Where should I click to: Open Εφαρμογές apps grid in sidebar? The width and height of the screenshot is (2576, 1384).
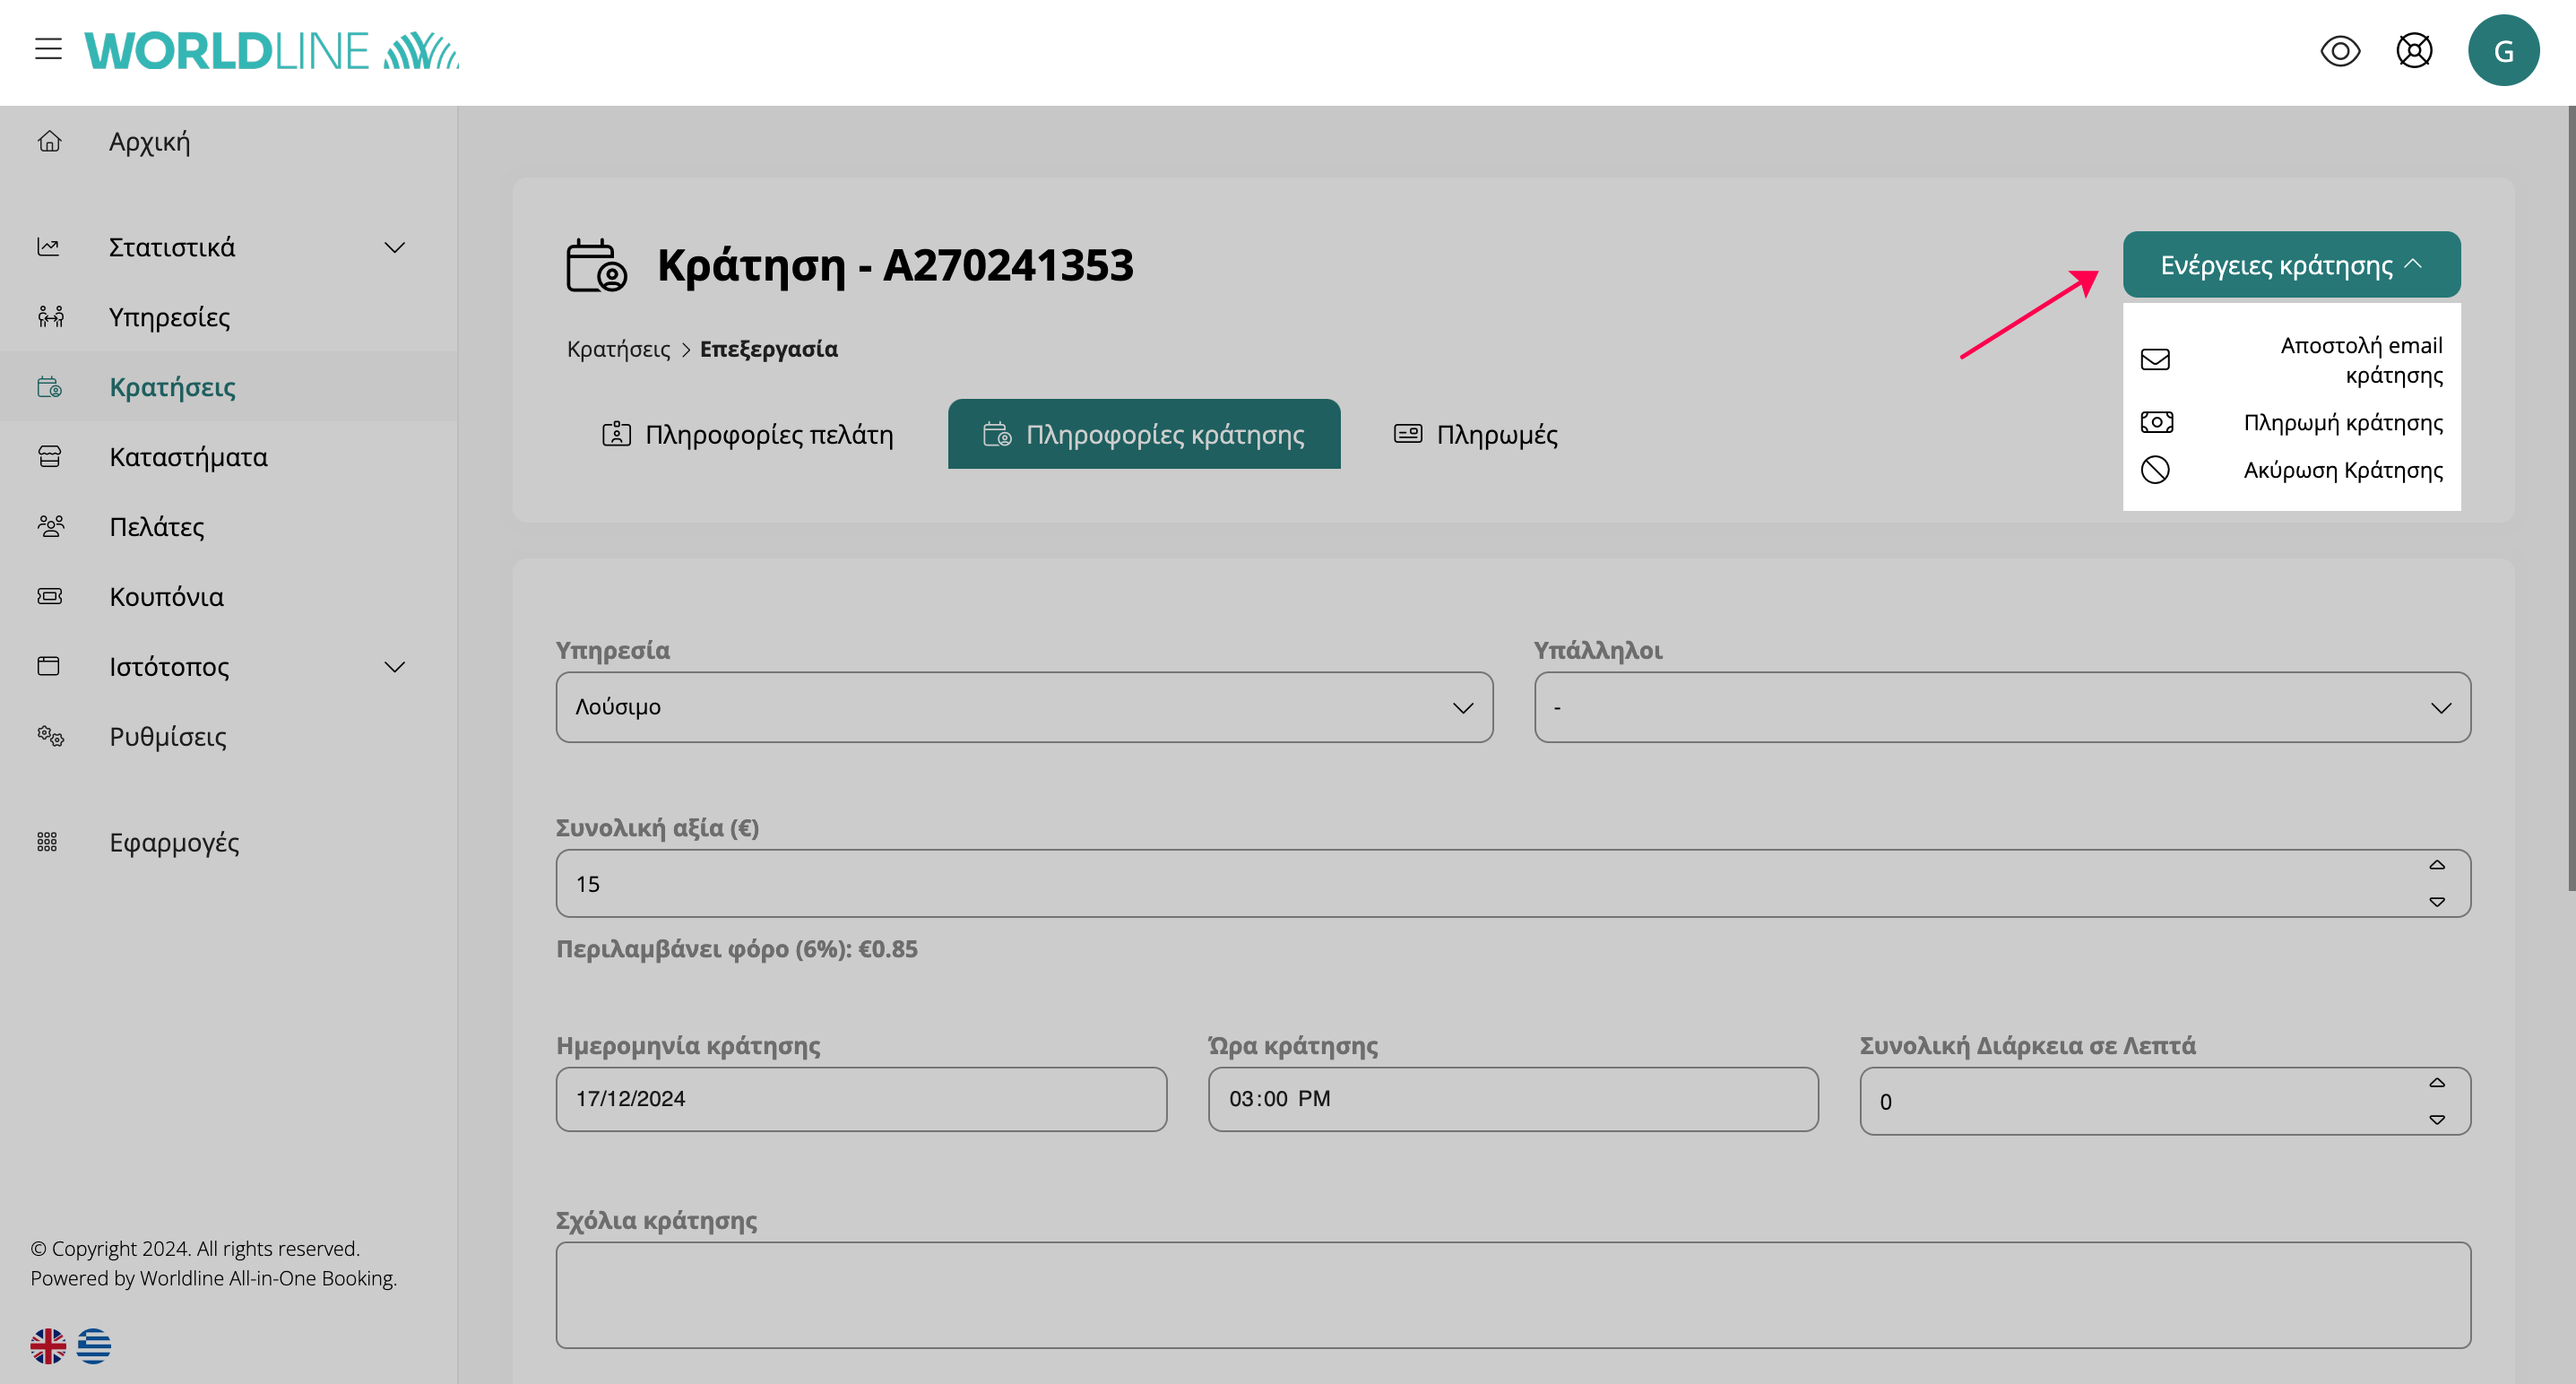pos(174,843)
